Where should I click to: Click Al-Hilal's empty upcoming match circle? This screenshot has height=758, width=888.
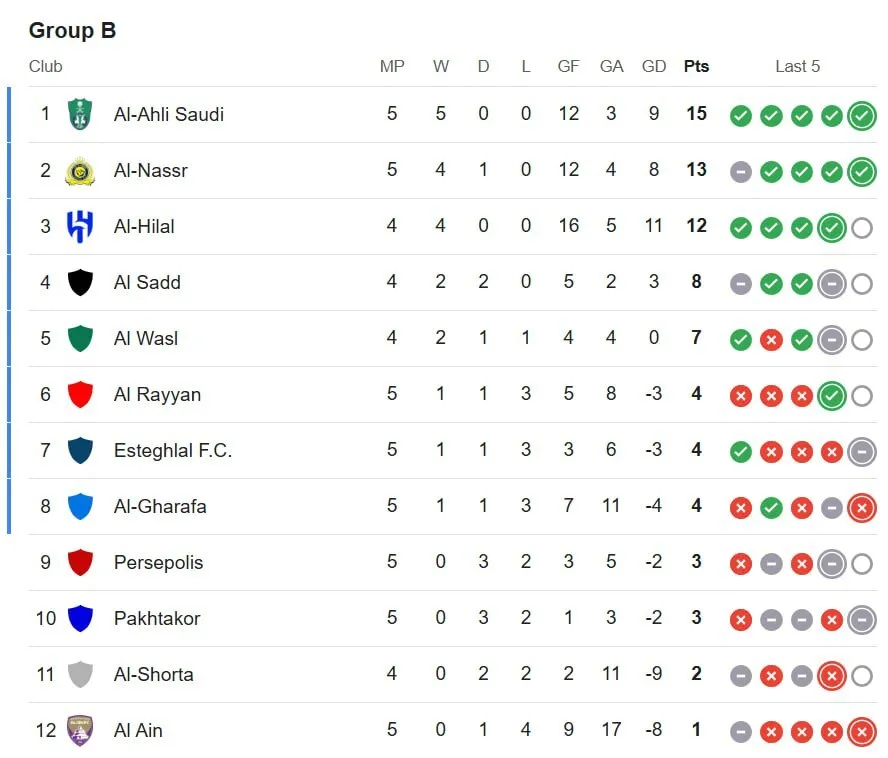coord(861,228)
